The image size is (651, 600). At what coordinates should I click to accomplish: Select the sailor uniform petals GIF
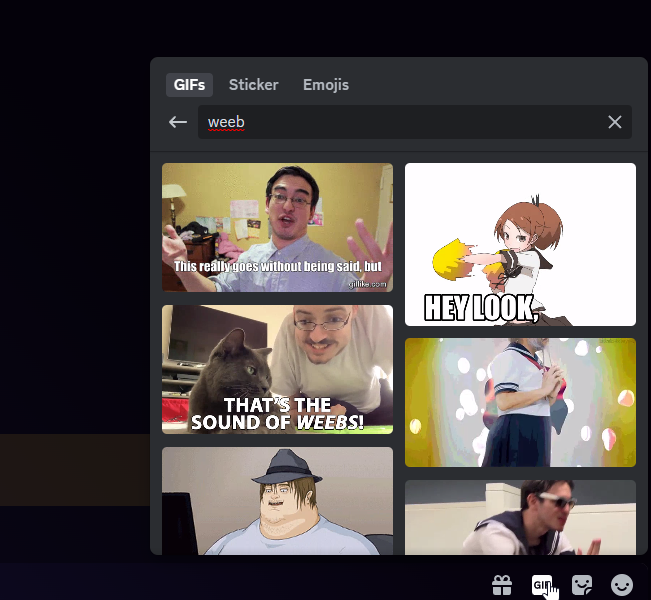tap(520, 402)
